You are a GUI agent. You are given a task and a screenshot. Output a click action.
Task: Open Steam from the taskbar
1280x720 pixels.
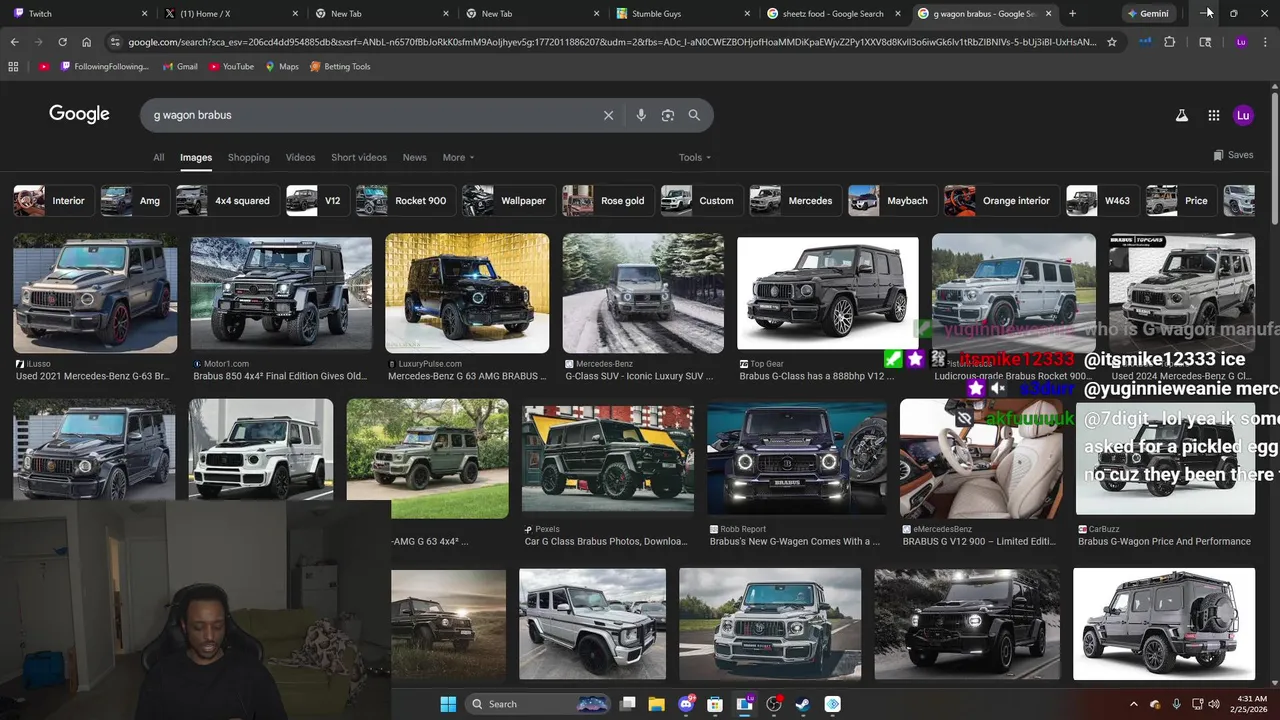pos(802,704)
